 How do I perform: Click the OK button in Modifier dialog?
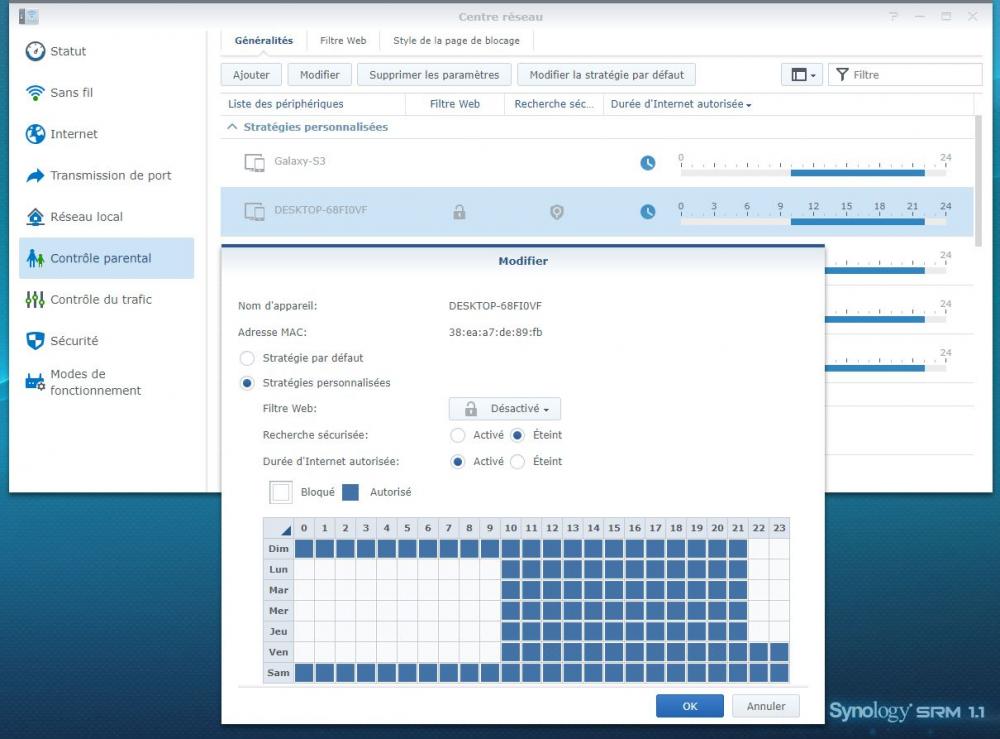689,706
